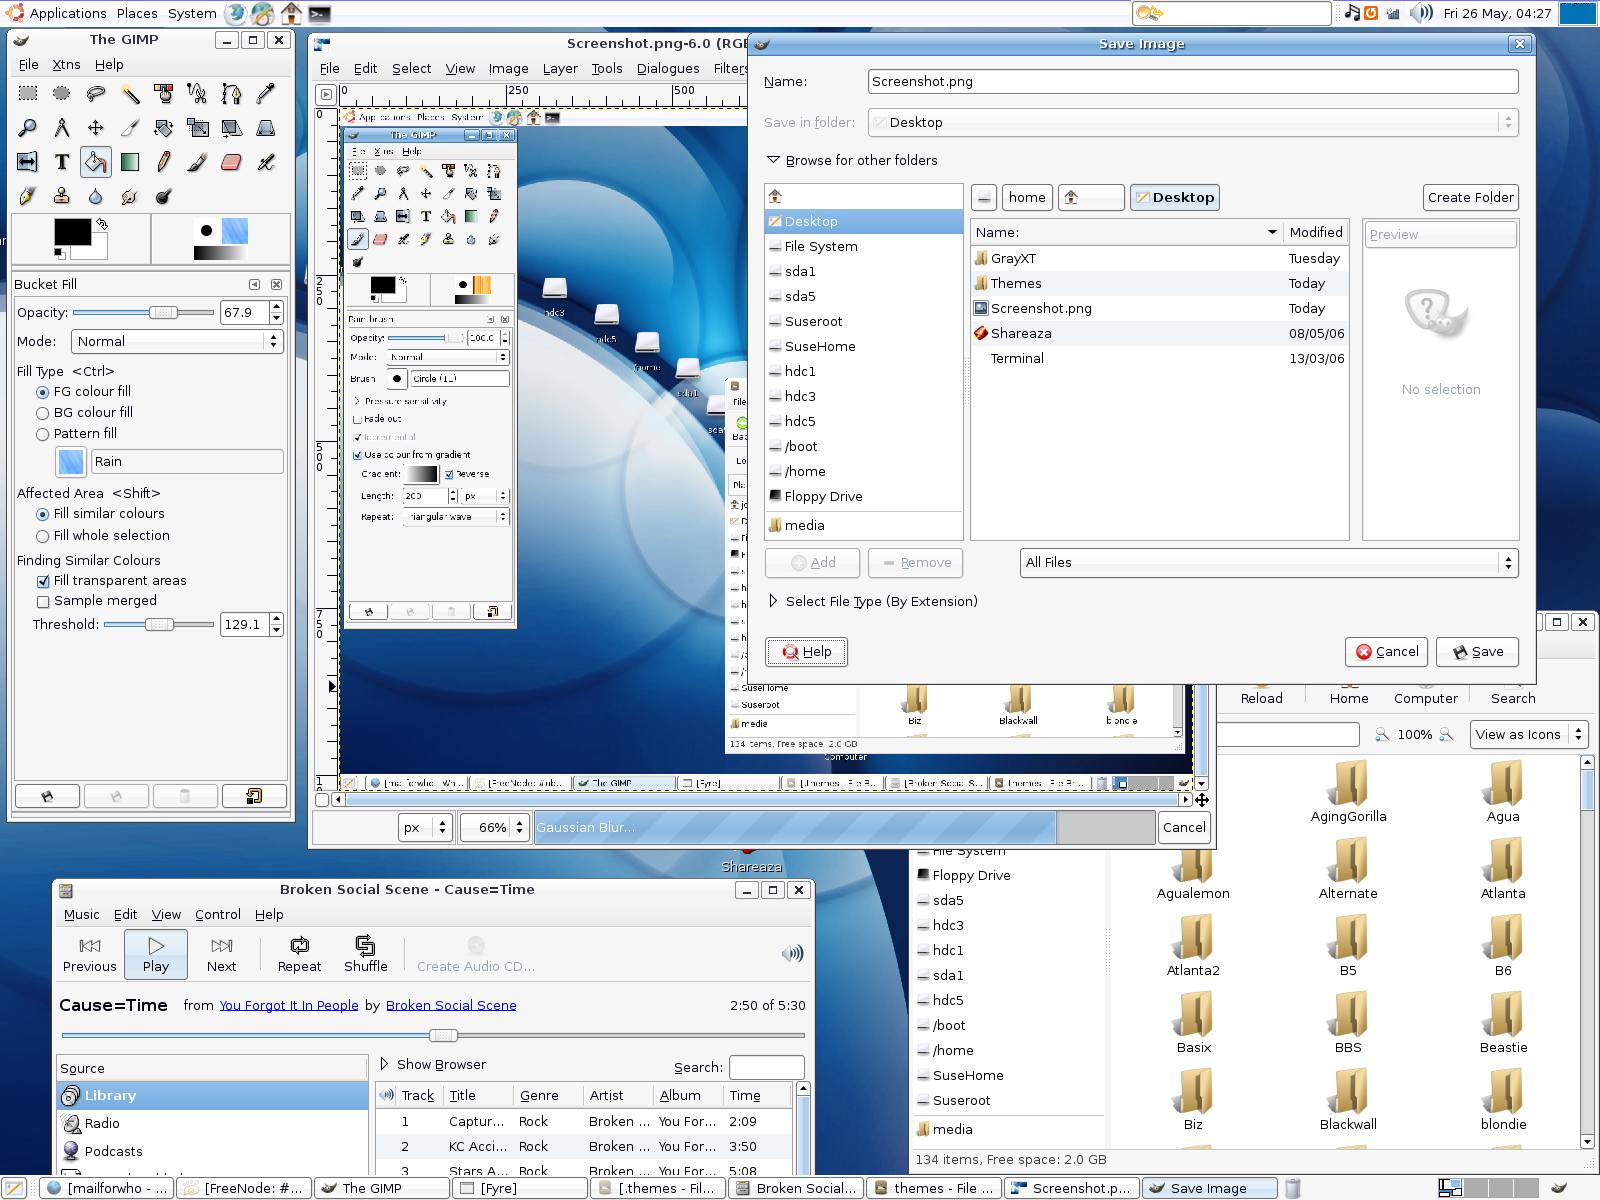
Task: Choose BG colour fill option
Action: point(84,413)
